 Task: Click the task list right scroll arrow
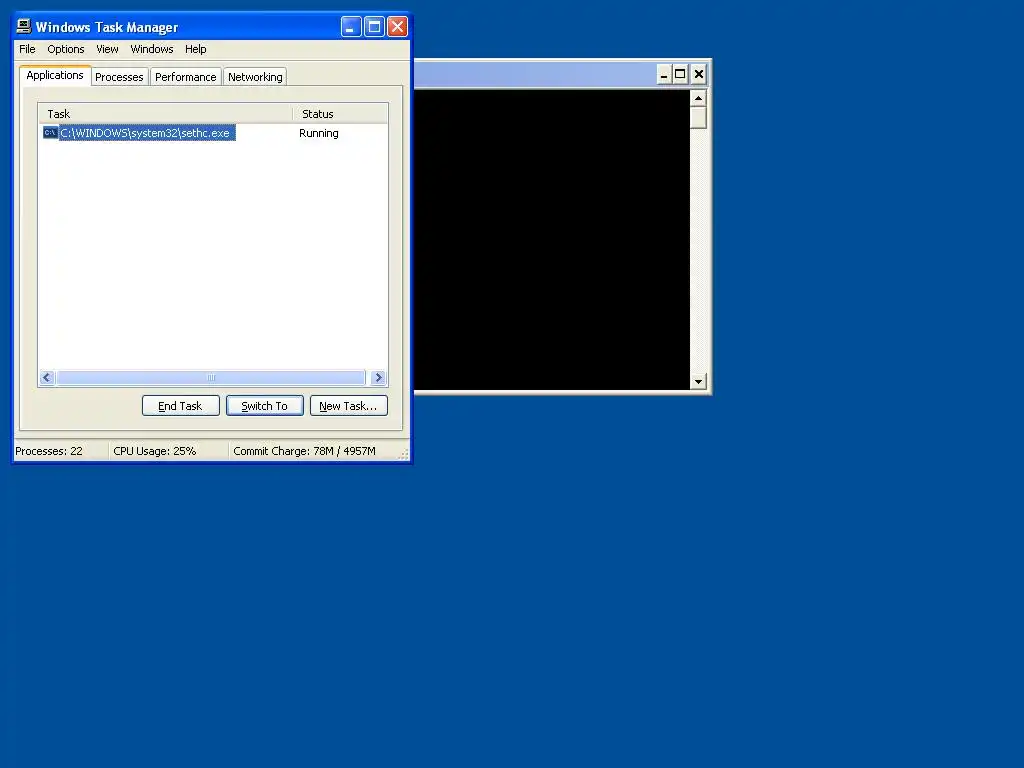(378, 377)
